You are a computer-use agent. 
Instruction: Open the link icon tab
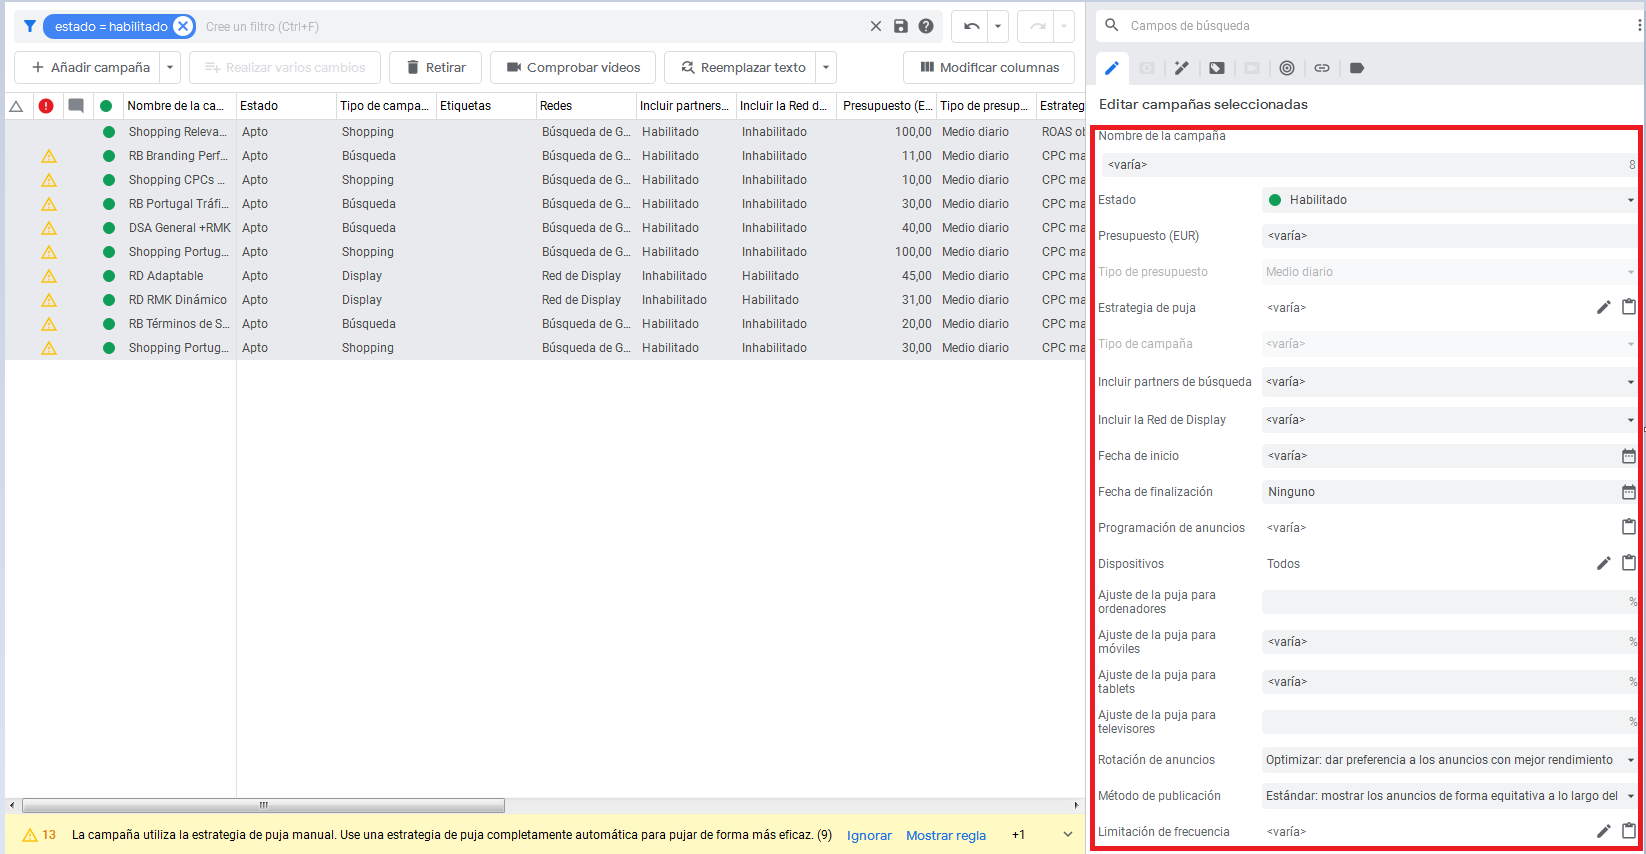point(1322,68)
